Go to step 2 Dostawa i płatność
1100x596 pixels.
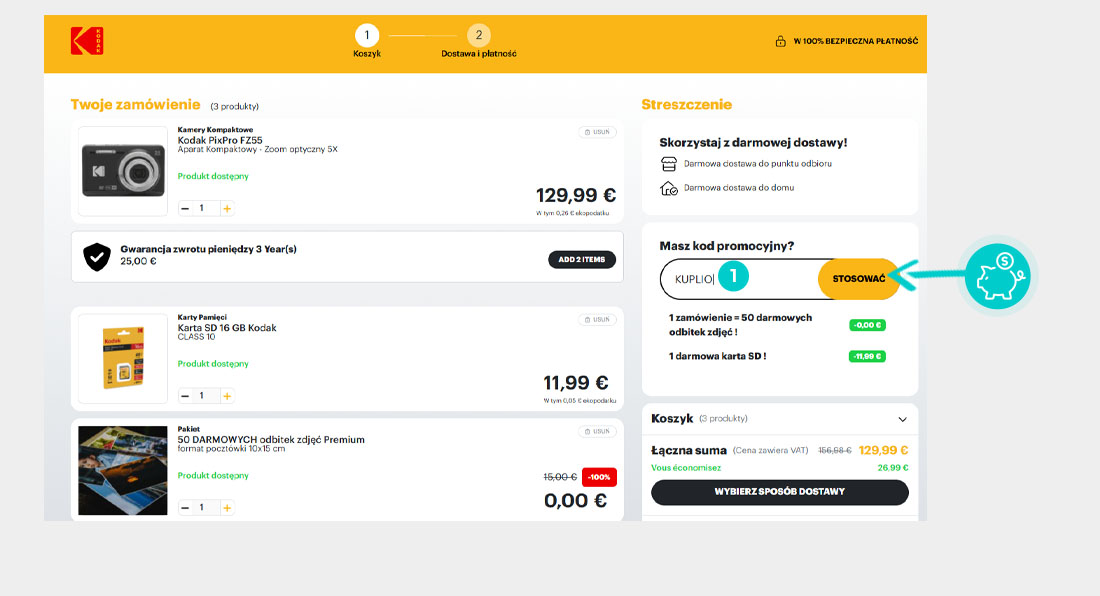[479, 37]
